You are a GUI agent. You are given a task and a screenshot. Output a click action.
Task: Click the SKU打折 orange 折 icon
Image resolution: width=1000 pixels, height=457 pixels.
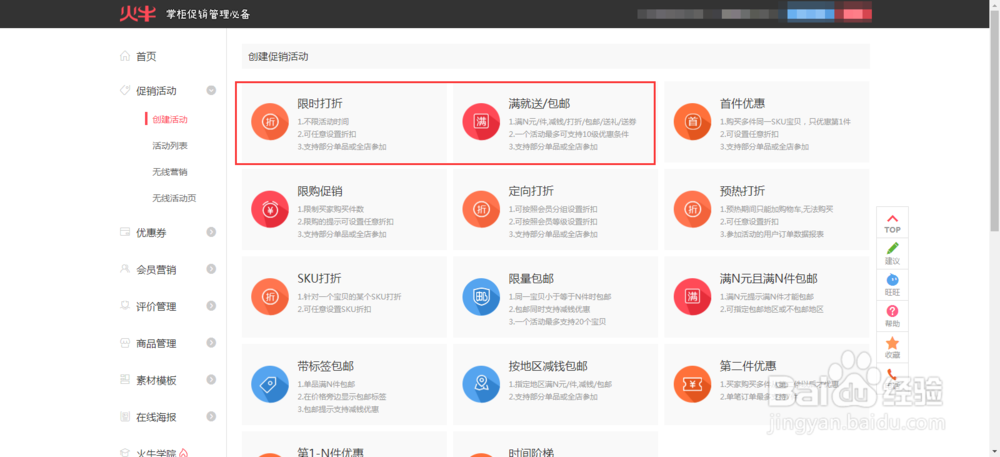click(270, 296)
